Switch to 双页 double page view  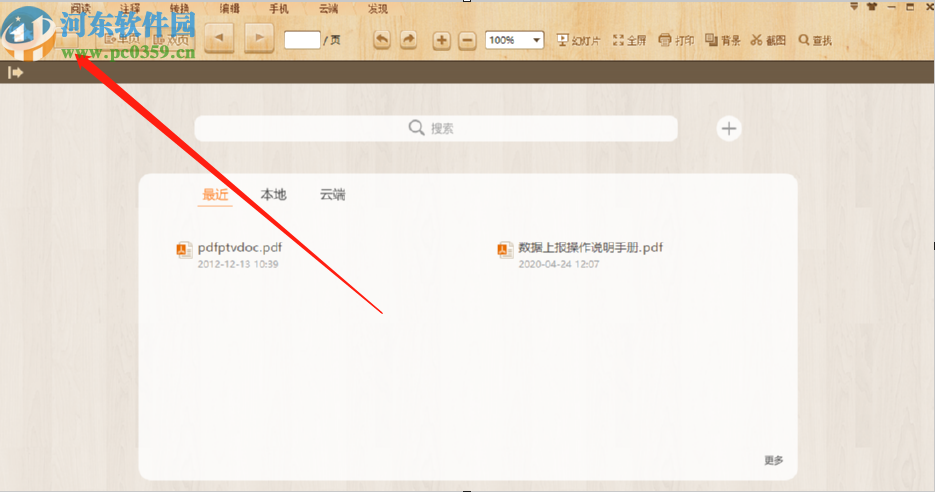(x=171, y=39)
